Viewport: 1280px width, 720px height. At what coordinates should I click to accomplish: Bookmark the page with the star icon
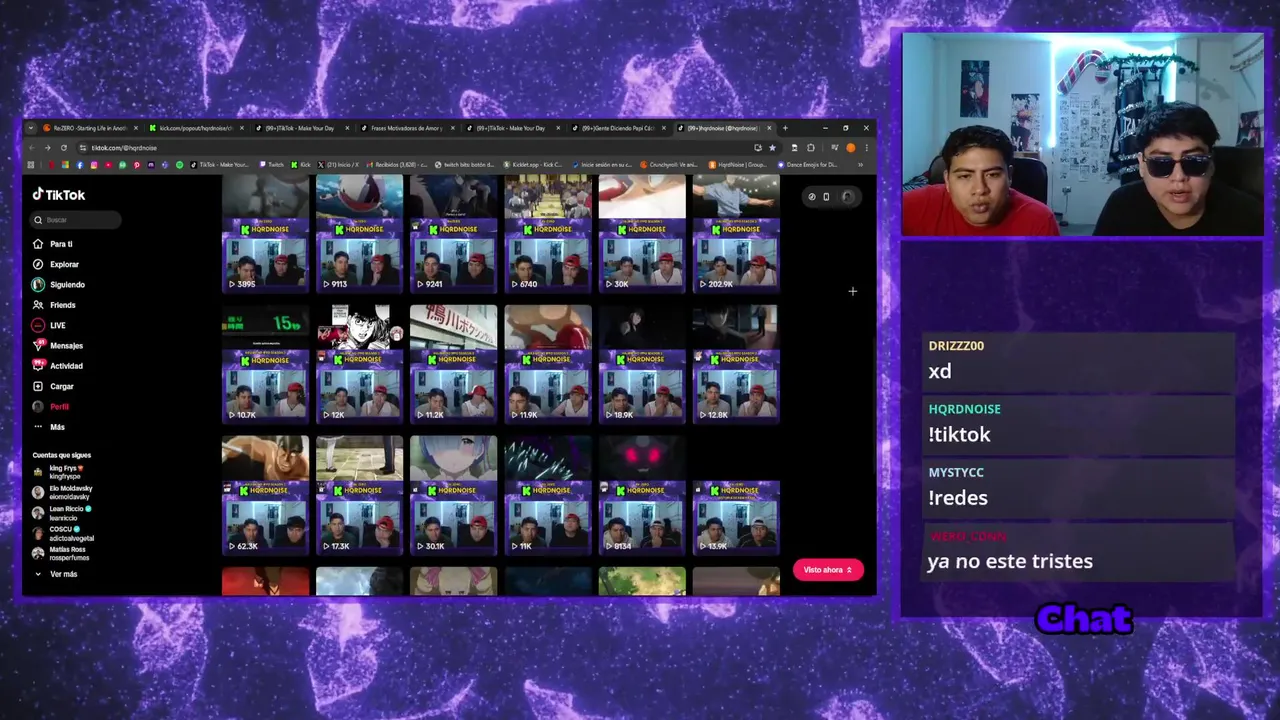tap(771, 148)
